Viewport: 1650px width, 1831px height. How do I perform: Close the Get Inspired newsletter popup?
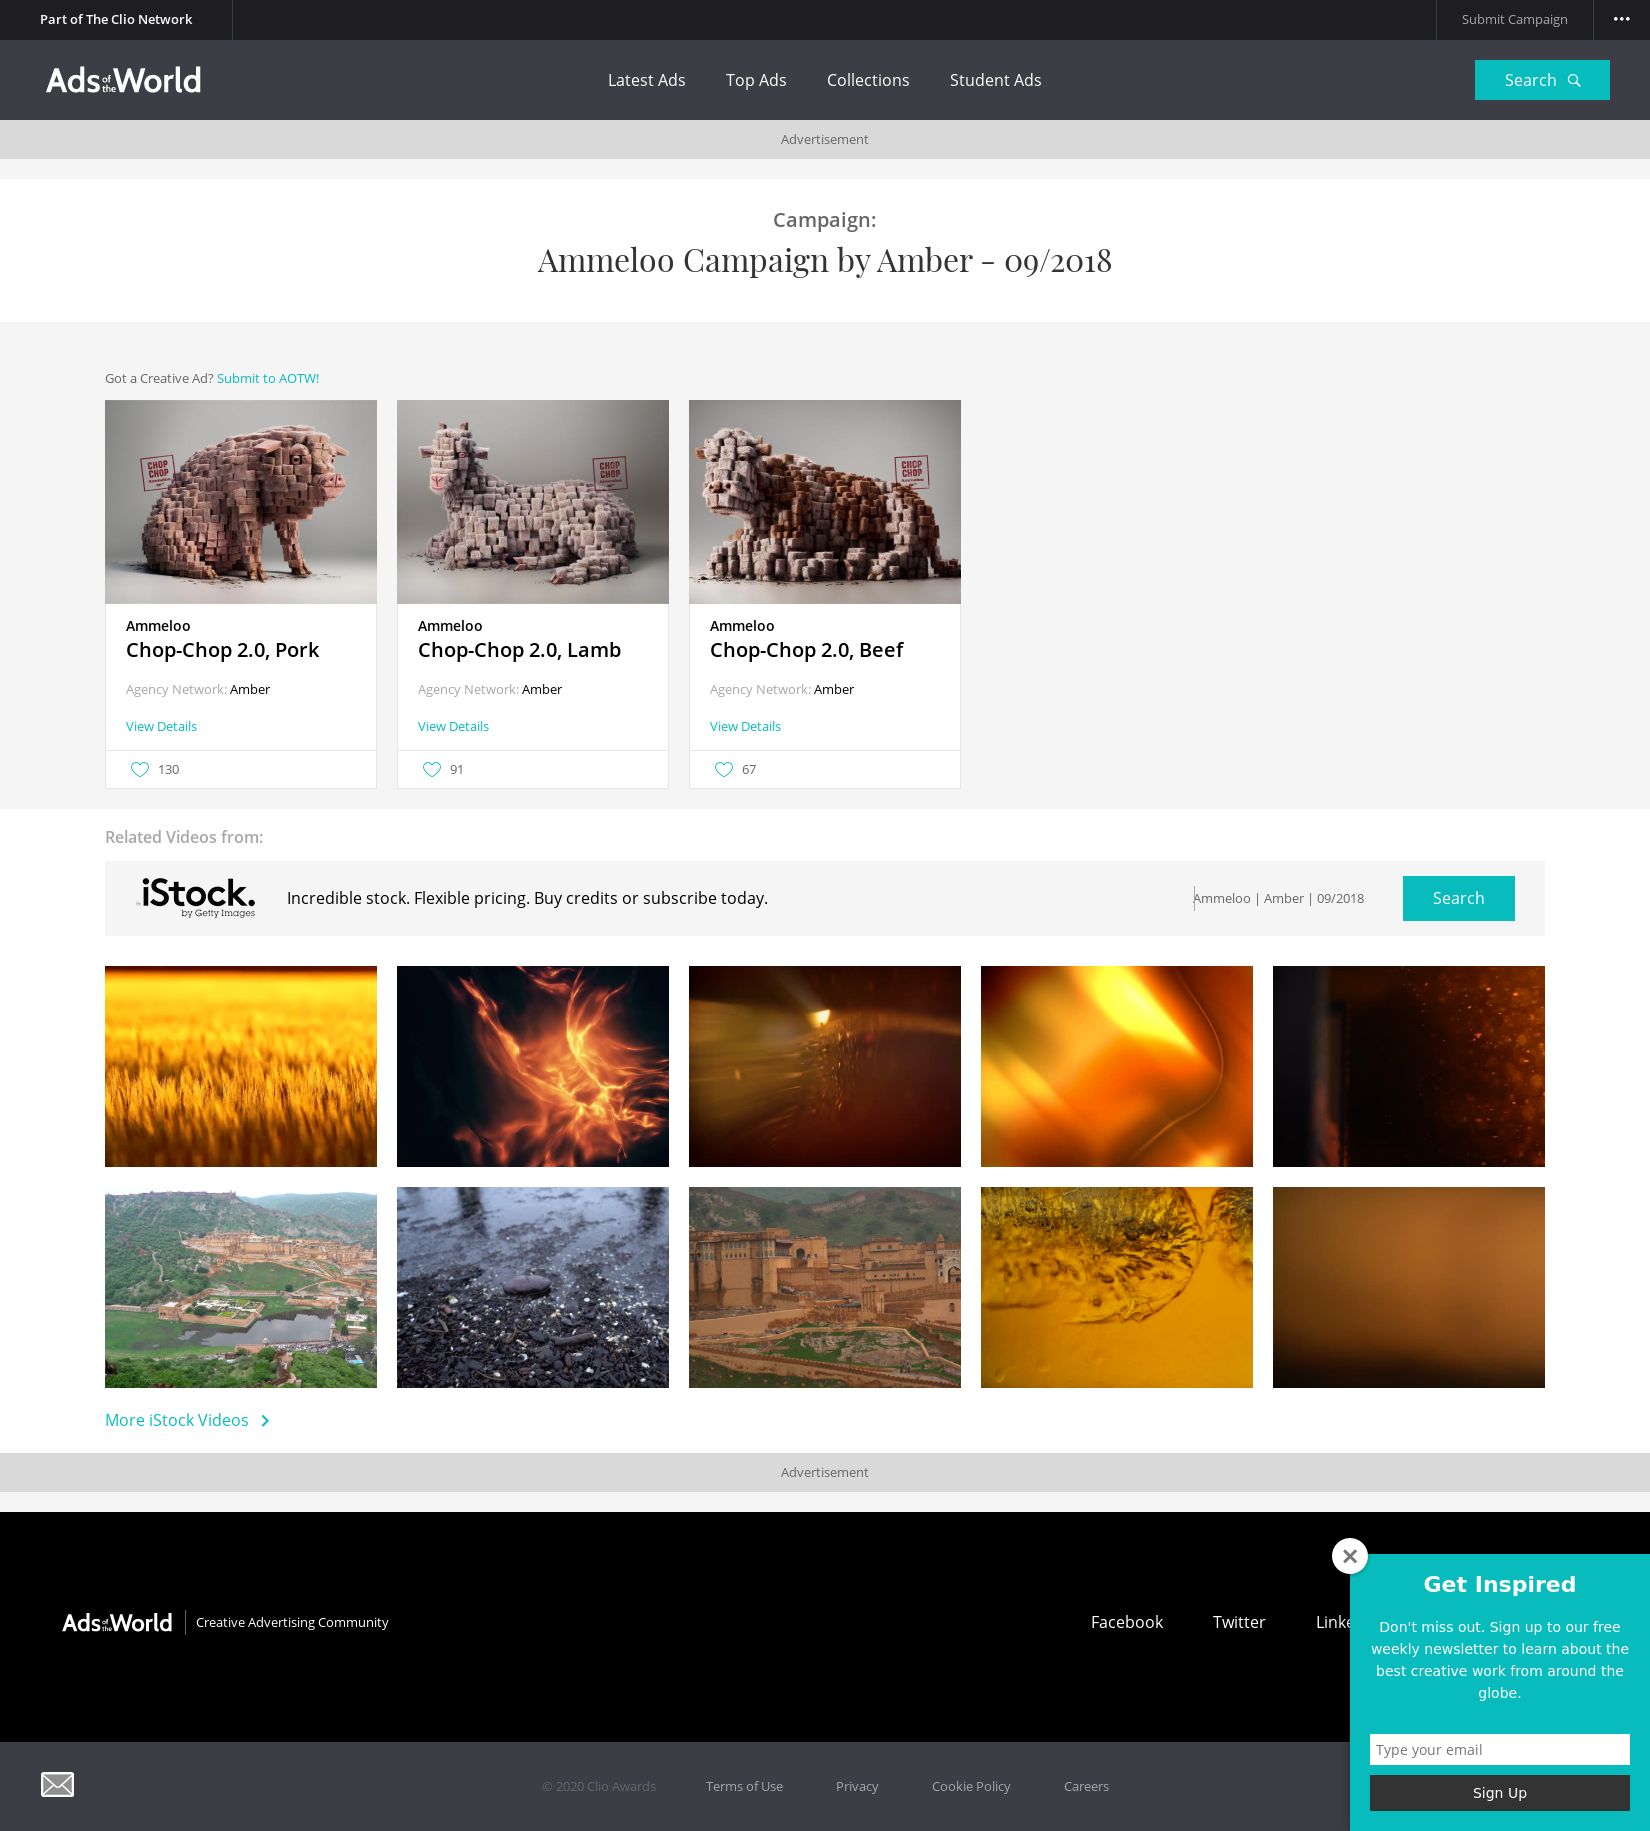1349,1556
